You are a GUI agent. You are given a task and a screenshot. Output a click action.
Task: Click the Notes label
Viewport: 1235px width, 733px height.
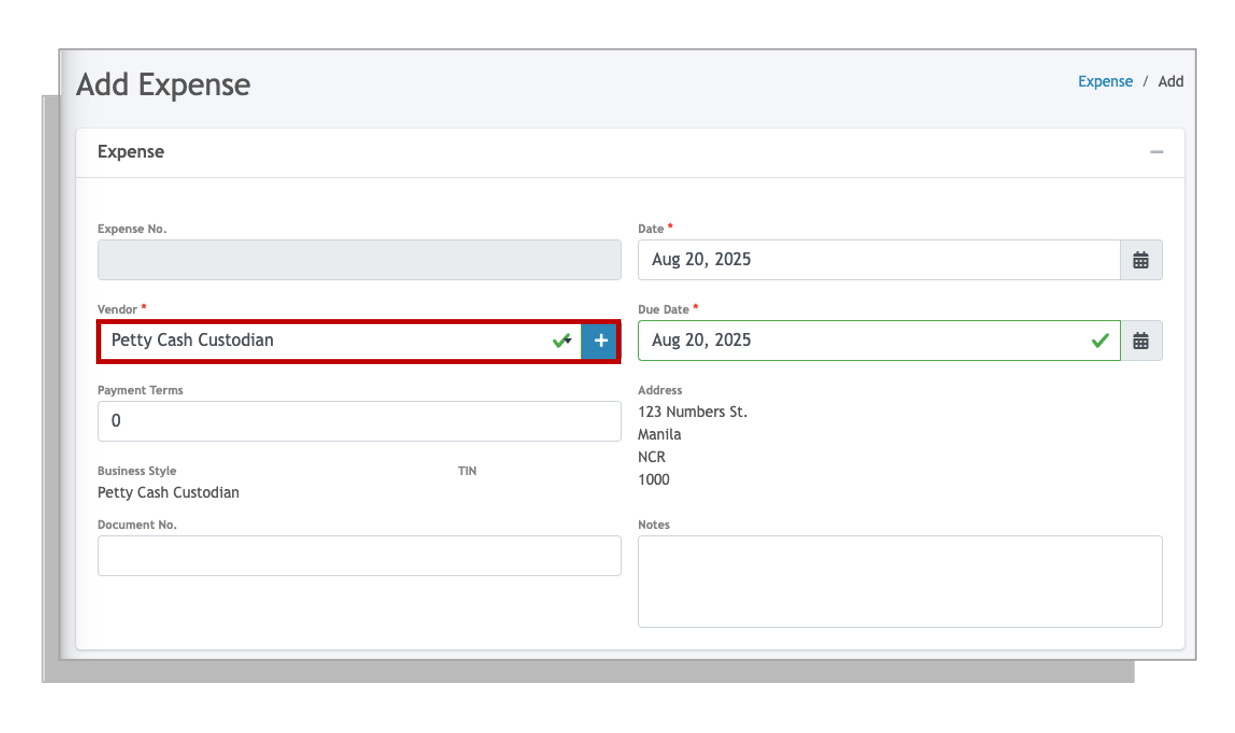pos(654,525)
